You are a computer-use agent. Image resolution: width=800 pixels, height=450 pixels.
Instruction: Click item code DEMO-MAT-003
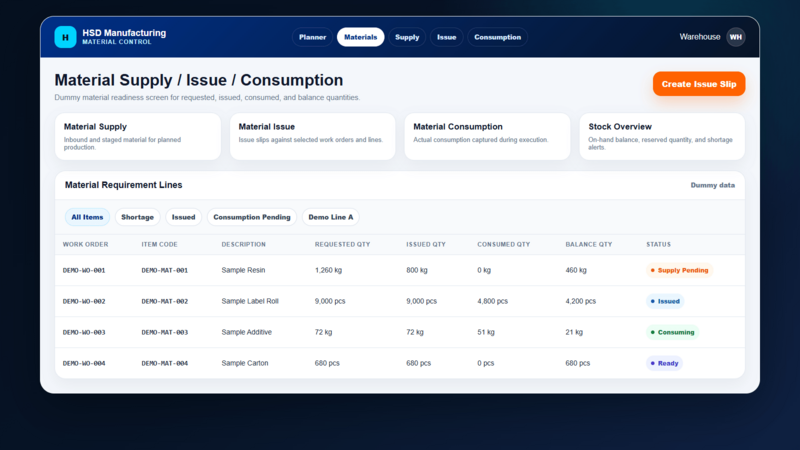[164, 332]
